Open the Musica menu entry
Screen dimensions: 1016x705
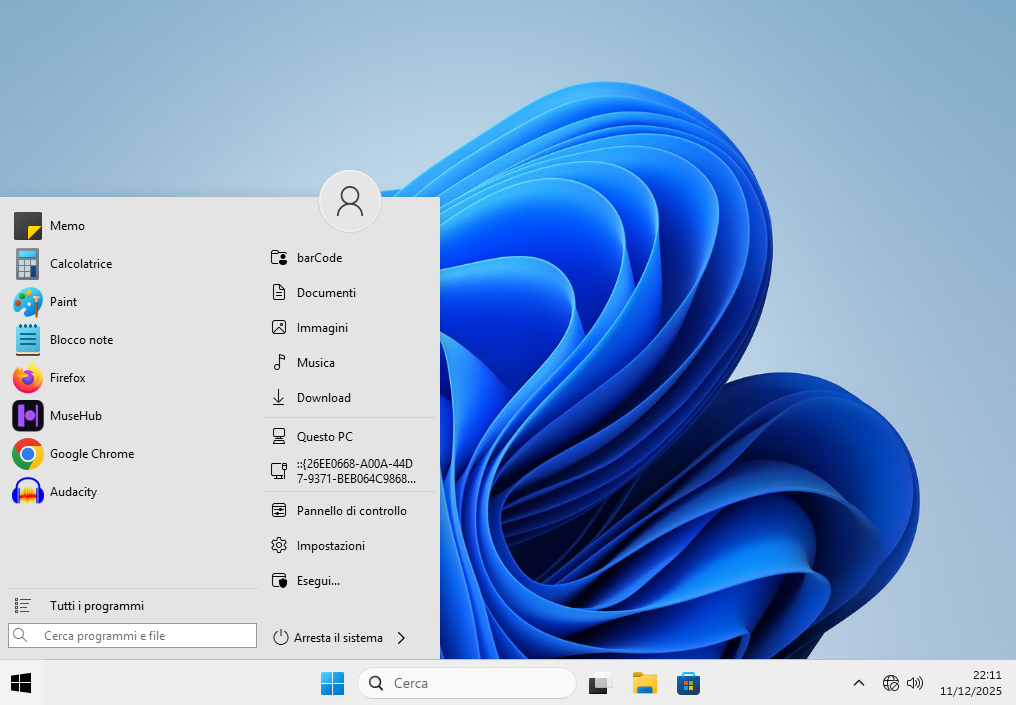pos(349,363)
